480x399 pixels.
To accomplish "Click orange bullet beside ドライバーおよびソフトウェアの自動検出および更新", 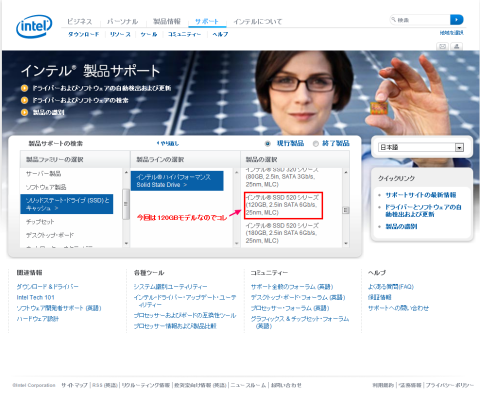I will tap(24, 88).
